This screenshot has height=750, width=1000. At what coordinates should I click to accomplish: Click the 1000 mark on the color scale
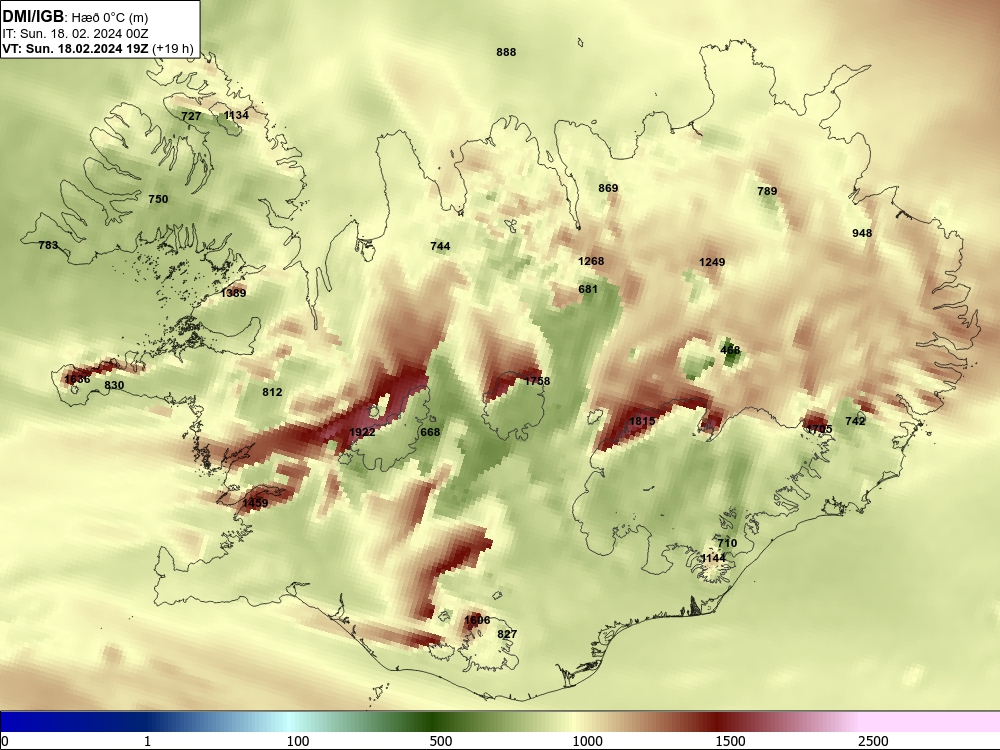(587, 741)
